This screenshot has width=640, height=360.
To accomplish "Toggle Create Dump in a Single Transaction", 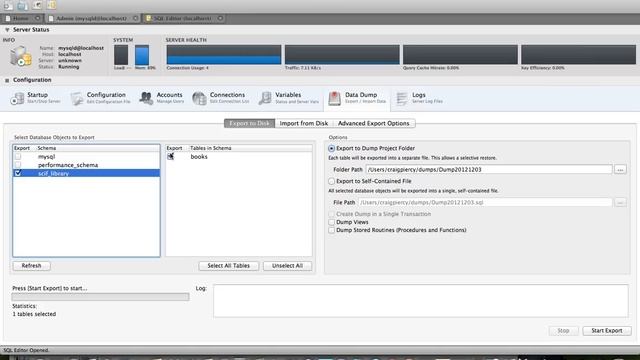I will tap(331, 214).
